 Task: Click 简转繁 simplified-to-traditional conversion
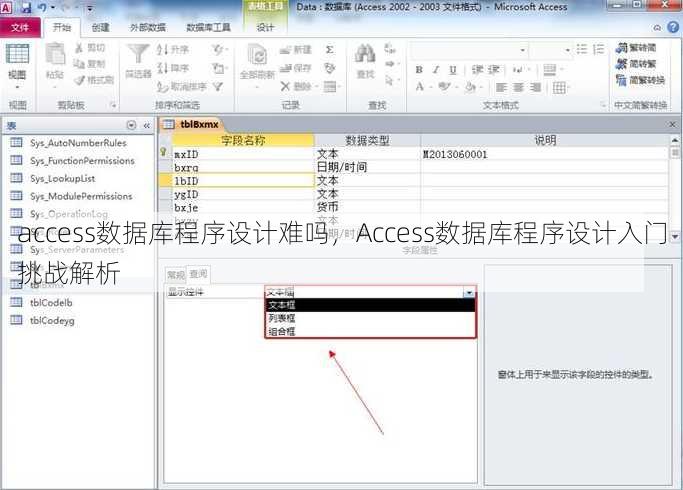[x=636, y=64]
